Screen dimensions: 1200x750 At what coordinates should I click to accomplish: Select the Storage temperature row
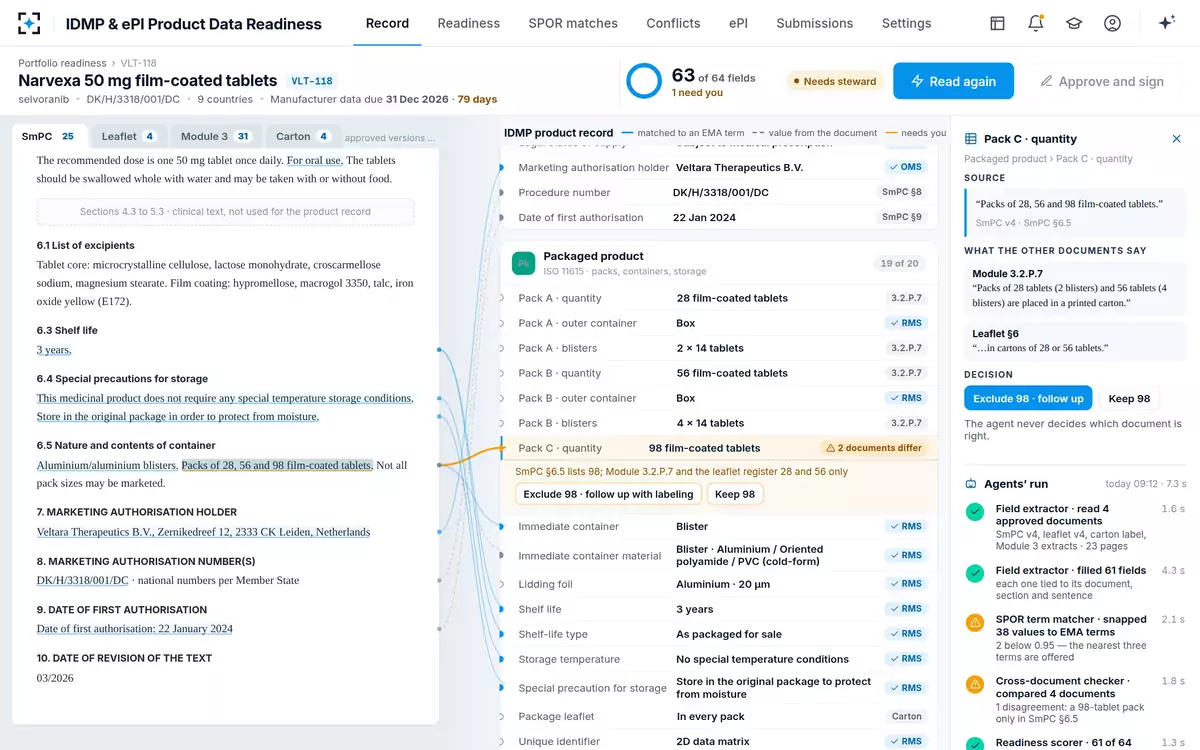point(718,659)
